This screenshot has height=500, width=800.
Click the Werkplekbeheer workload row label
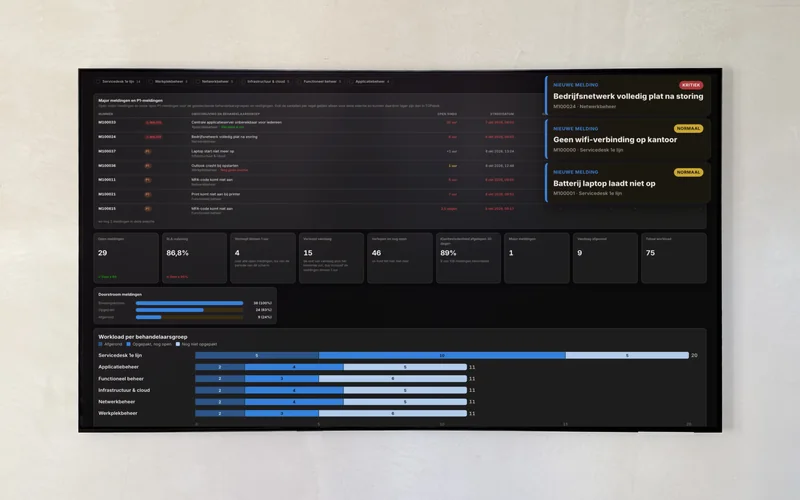click(x=118, y=413)
